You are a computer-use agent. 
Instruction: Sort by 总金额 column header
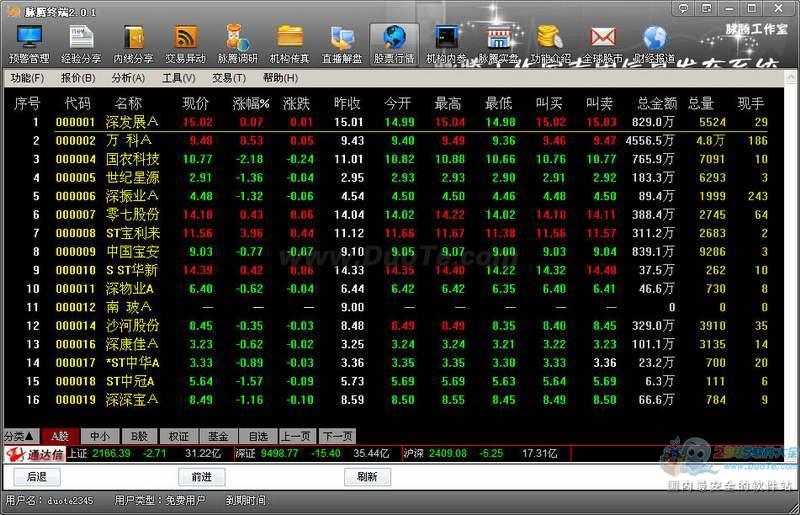click(657, 104)
